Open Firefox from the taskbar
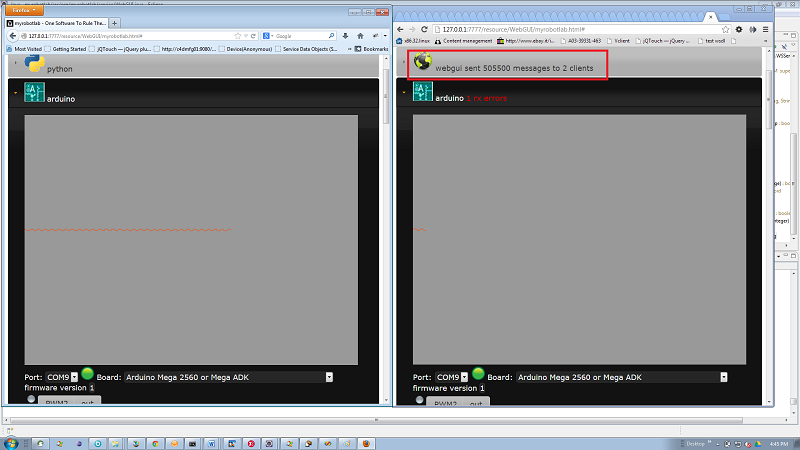 click(x=366, y=443)
